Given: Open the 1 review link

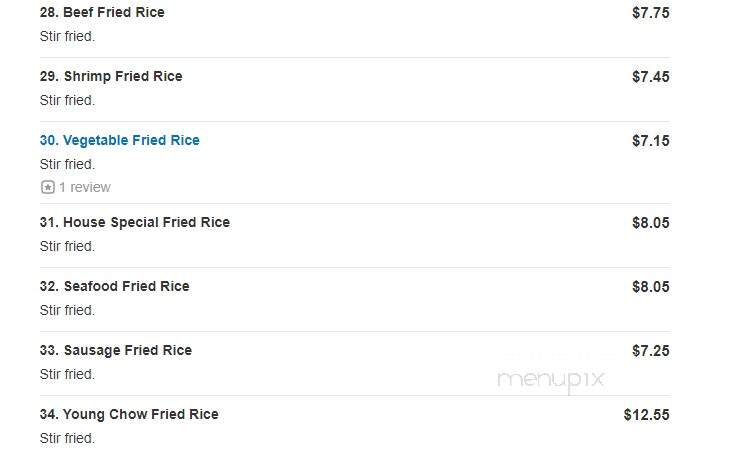Looking at the screenshot, I should coord(85,187).
